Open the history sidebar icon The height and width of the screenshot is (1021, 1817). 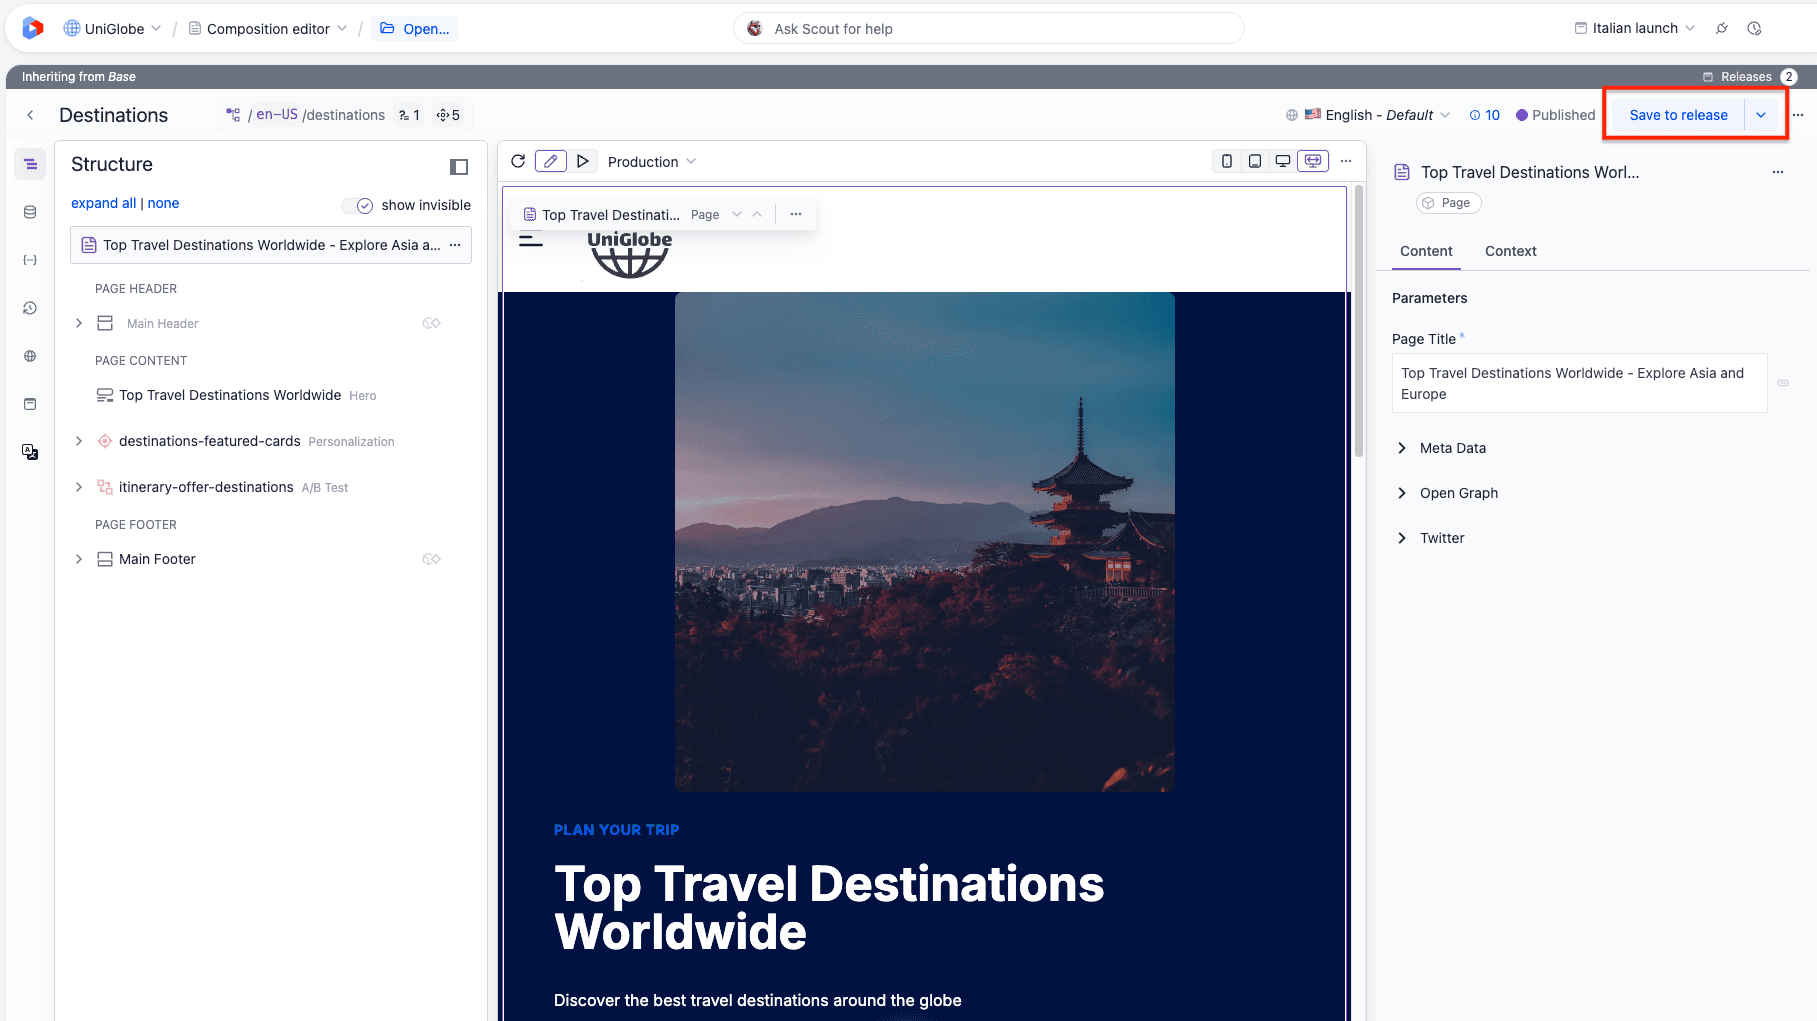click(x=30, y=308)
